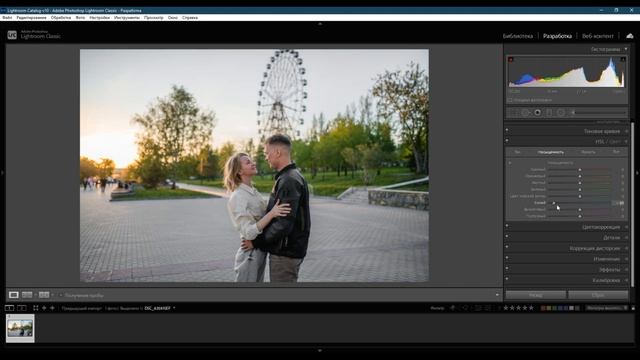Go forward to next photo source

pyautogui.click(x=52, y=308)
